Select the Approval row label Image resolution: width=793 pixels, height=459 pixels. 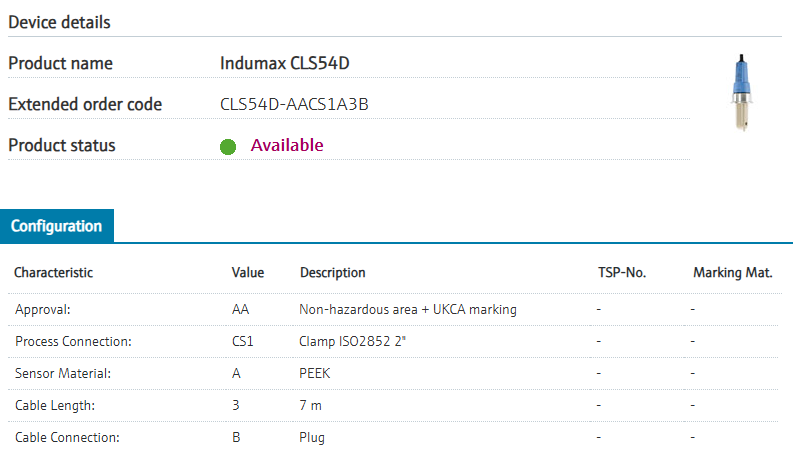click(x=43, y=310)
